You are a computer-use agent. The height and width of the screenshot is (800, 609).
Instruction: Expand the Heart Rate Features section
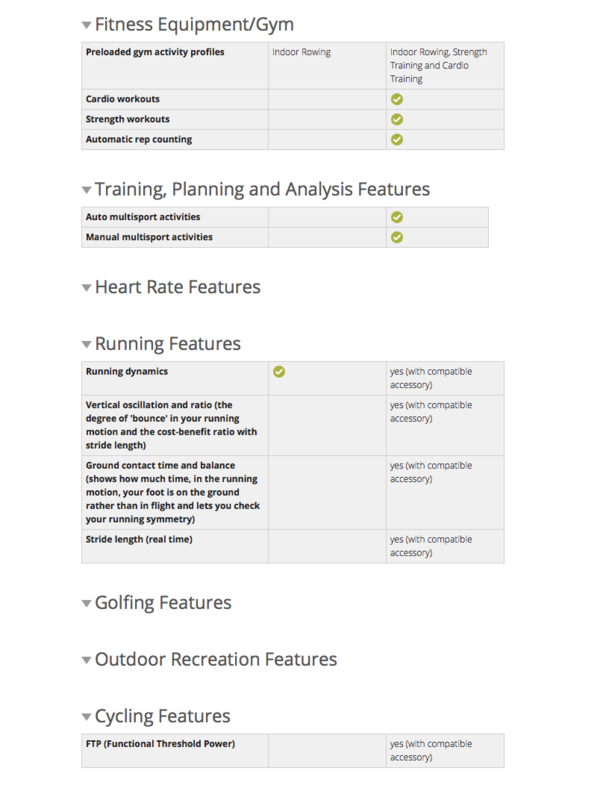point(87,288)
